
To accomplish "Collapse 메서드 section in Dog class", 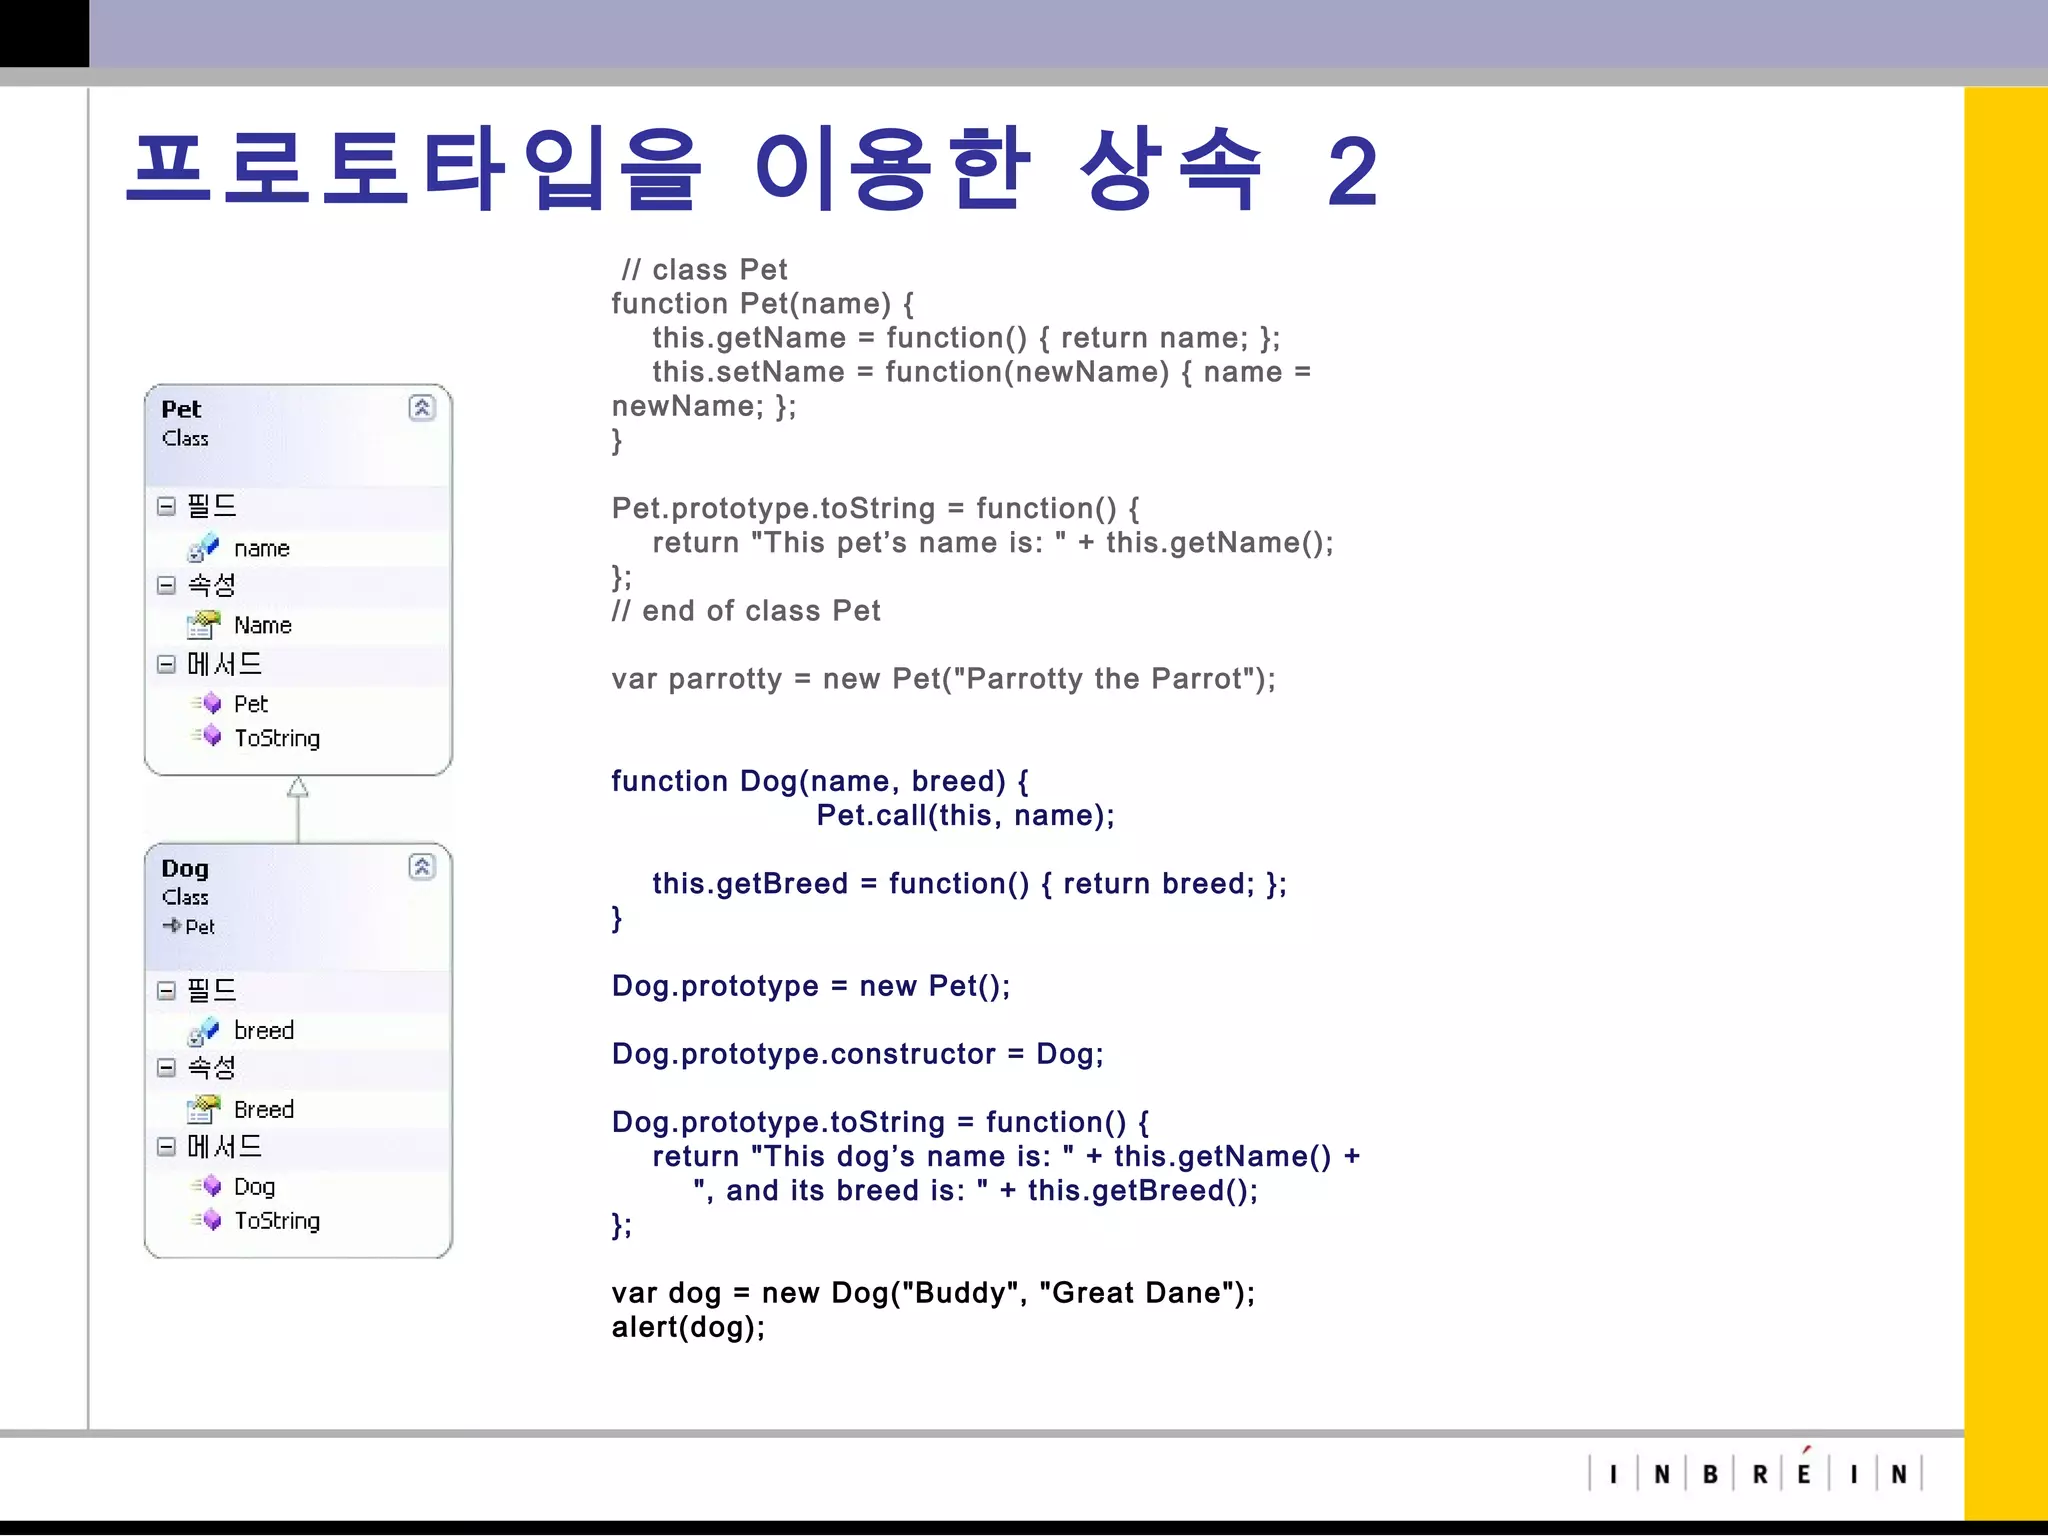I will point(166,1146).
